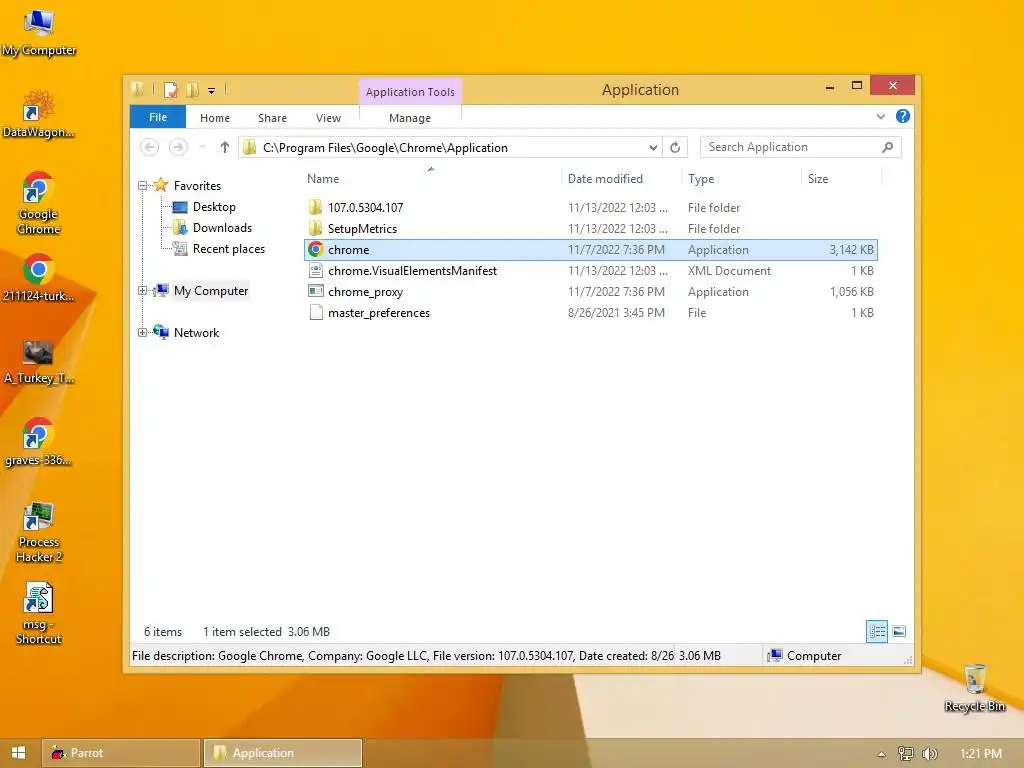The image size is (1024, 768).
Task: Open msg - Shortcut desktop icon
Action: tap(39, 614)
